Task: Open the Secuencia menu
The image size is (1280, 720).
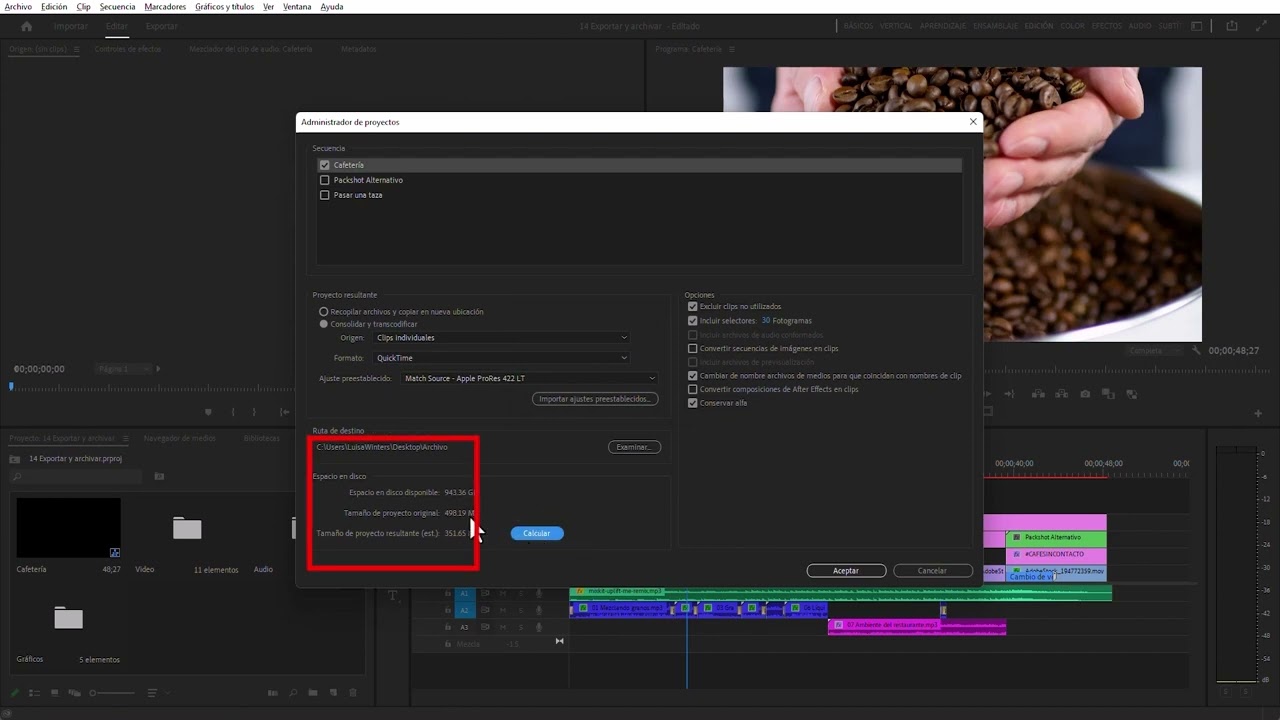Action: tap(117, 7)
